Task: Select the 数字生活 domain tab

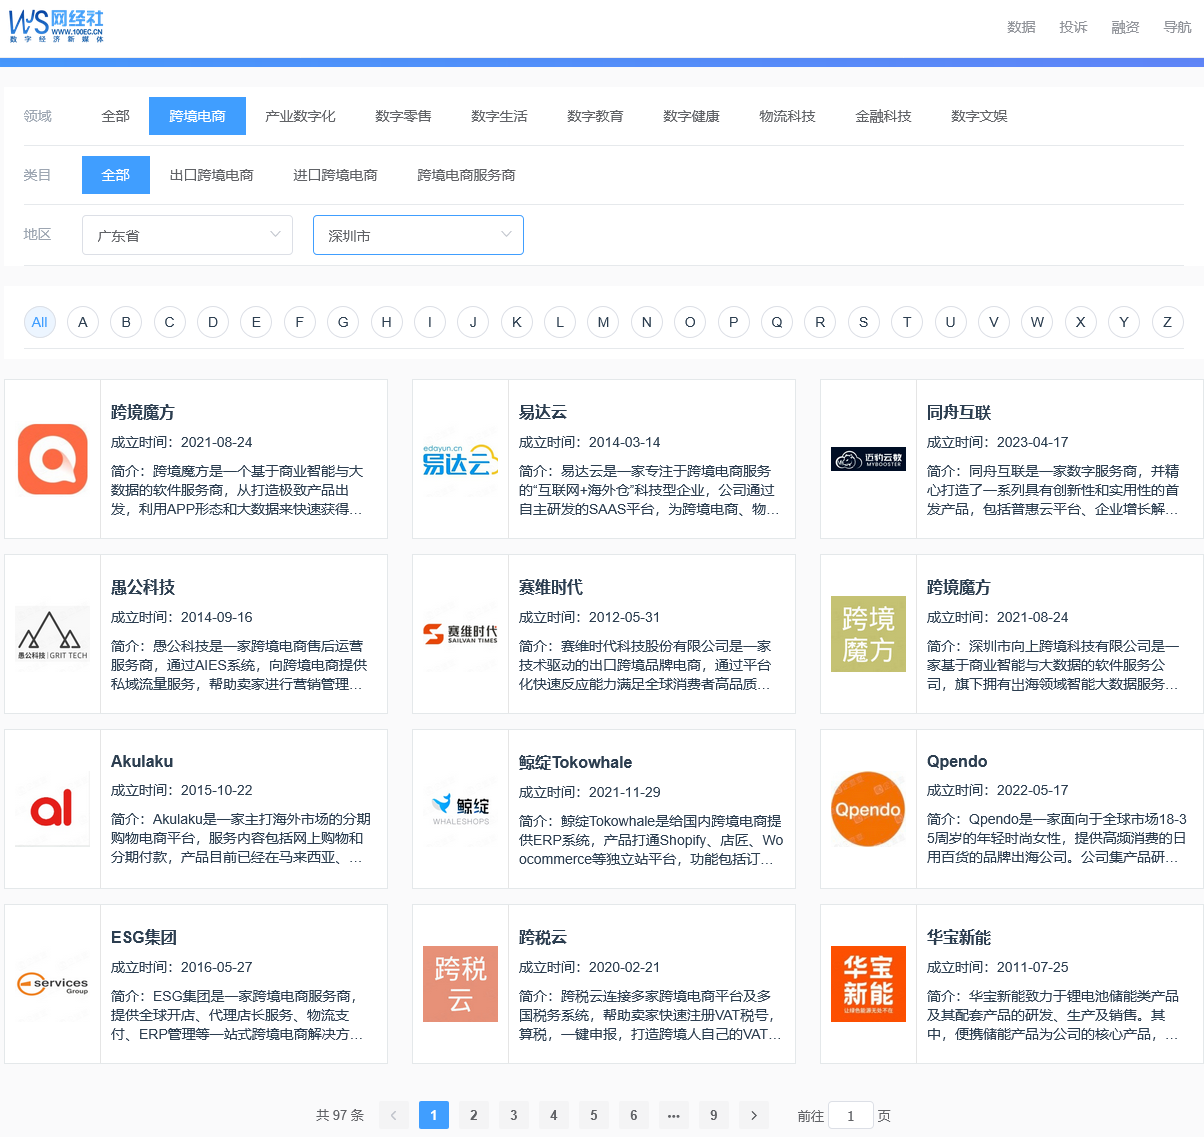Action: click(x=499, y=116)
